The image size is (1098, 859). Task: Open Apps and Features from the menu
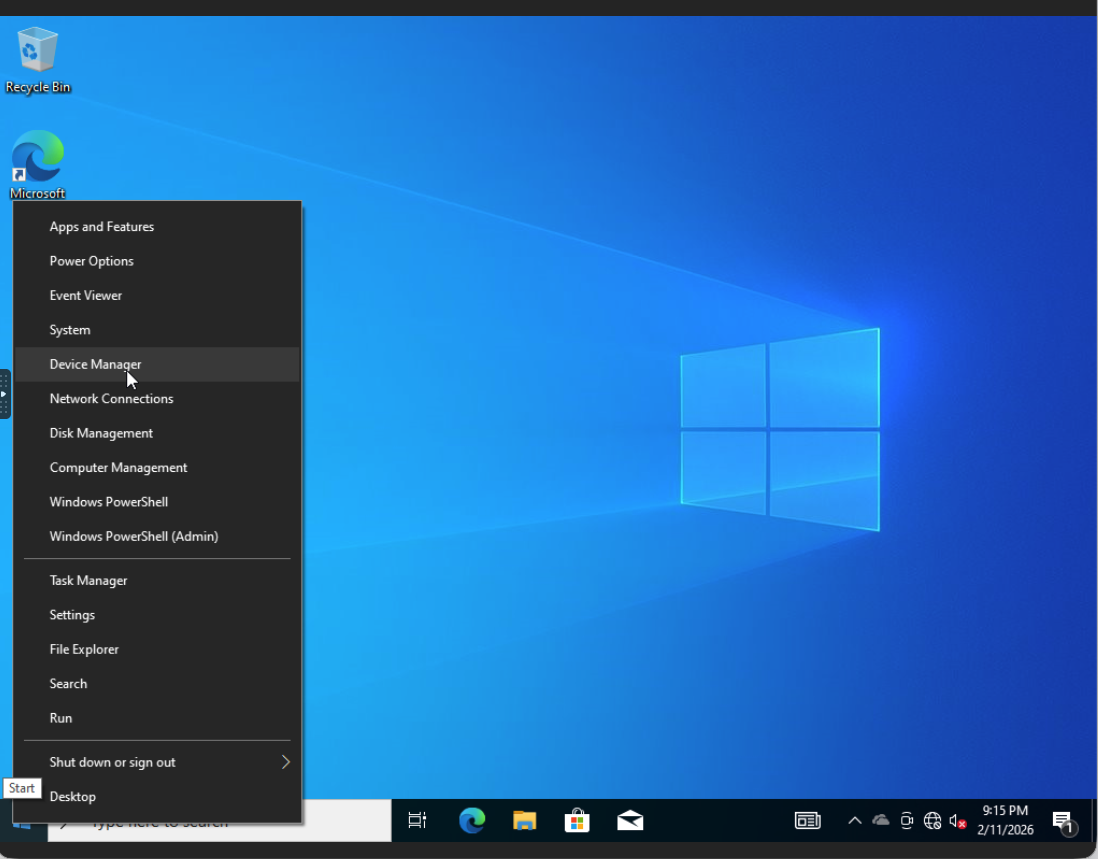pyautogui.click(x=157, y=227)
